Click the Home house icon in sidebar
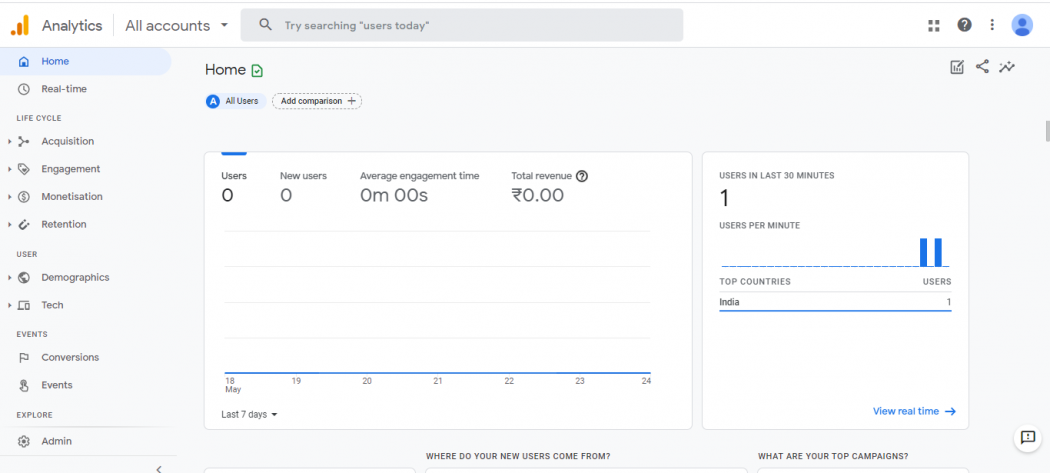 [x=24, y=62]
